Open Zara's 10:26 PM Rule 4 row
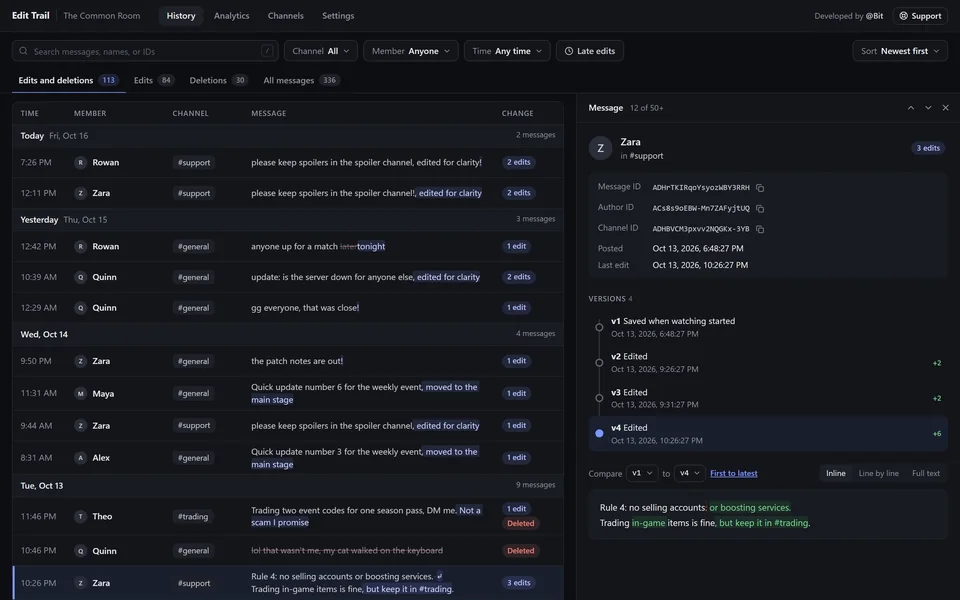This screenshot has height=600, width=960. (x=288, y=583)
